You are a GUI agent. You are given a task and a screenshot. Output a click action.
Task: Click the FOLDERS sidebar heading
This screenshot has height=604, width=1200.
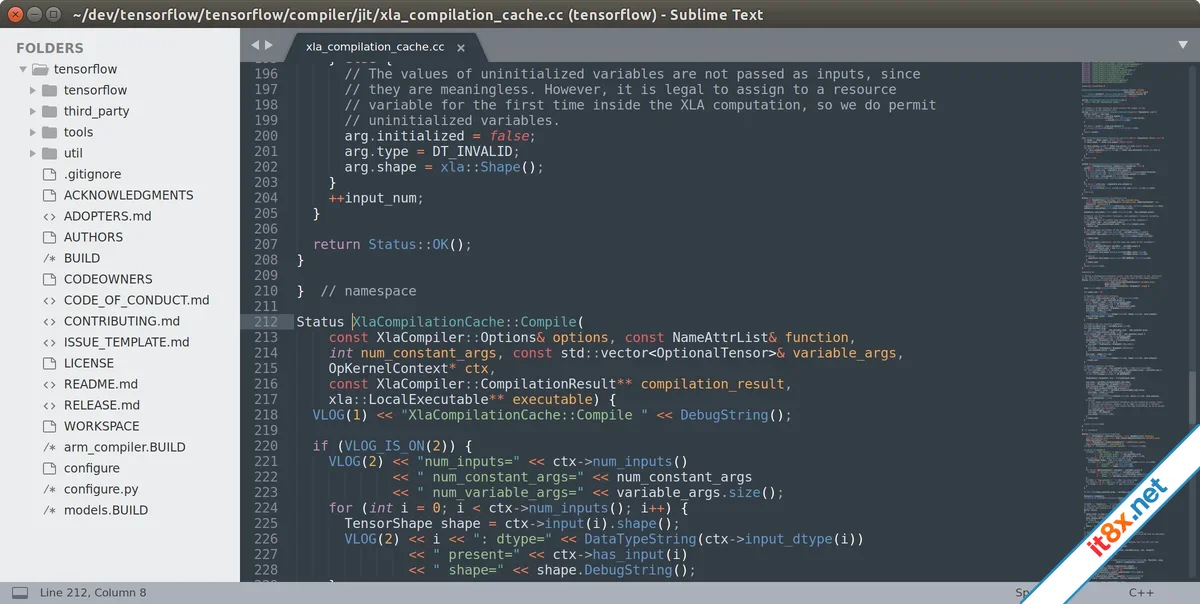point(50,48)
